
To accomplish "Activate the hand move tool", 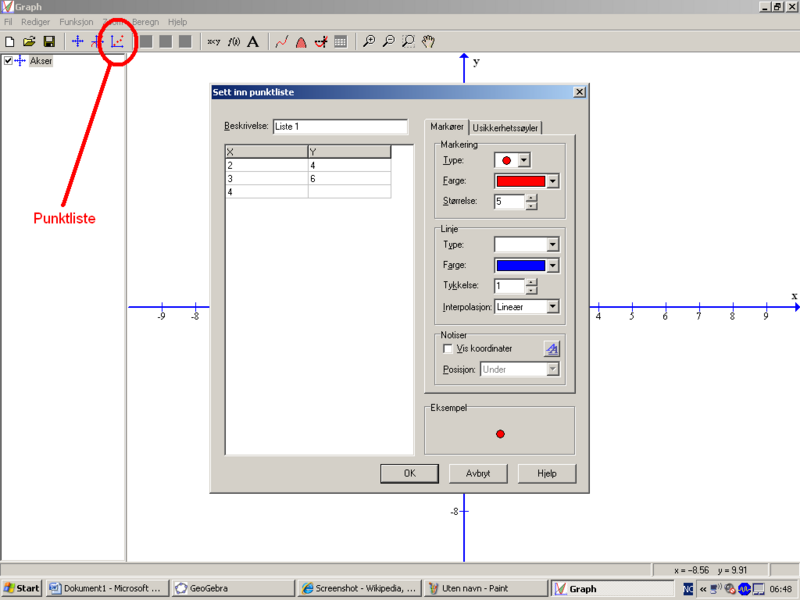I will (428, 42).
